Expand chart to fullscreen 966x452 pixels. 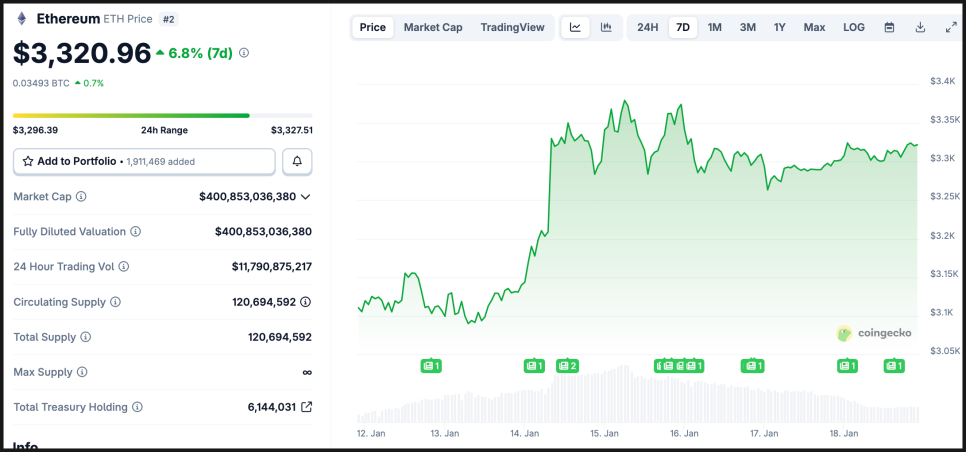pos(951,27)
